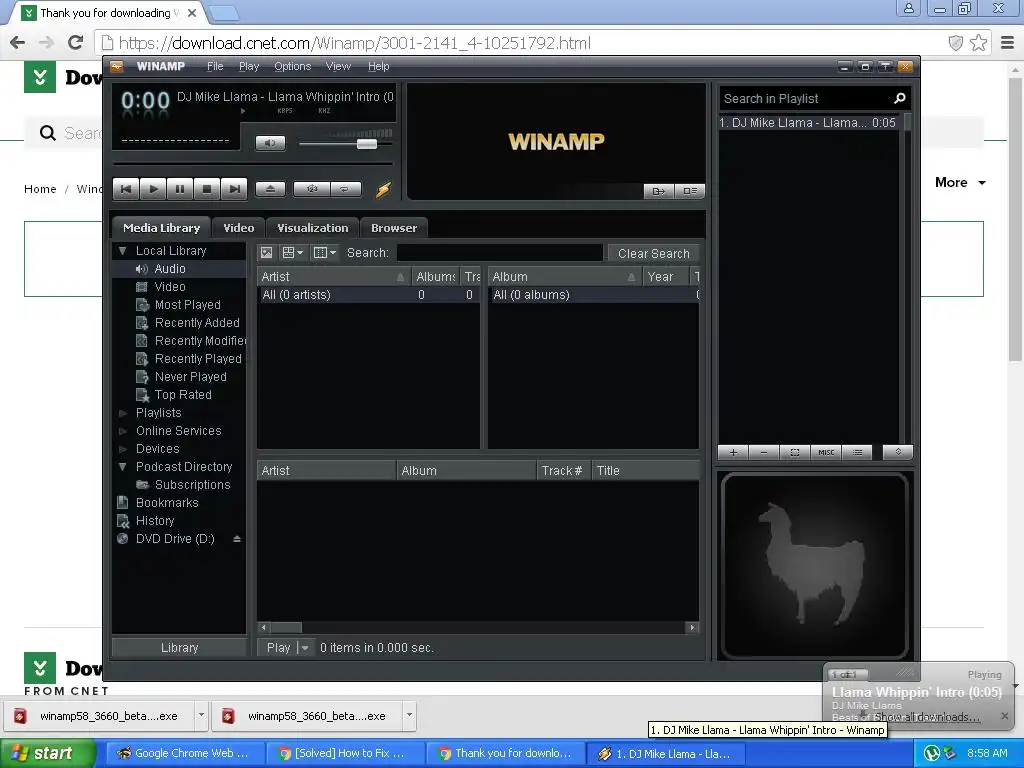This screenshot has height=768, width=1024.
Task: Click the playlist Select button
Action: tap(795, 453)
